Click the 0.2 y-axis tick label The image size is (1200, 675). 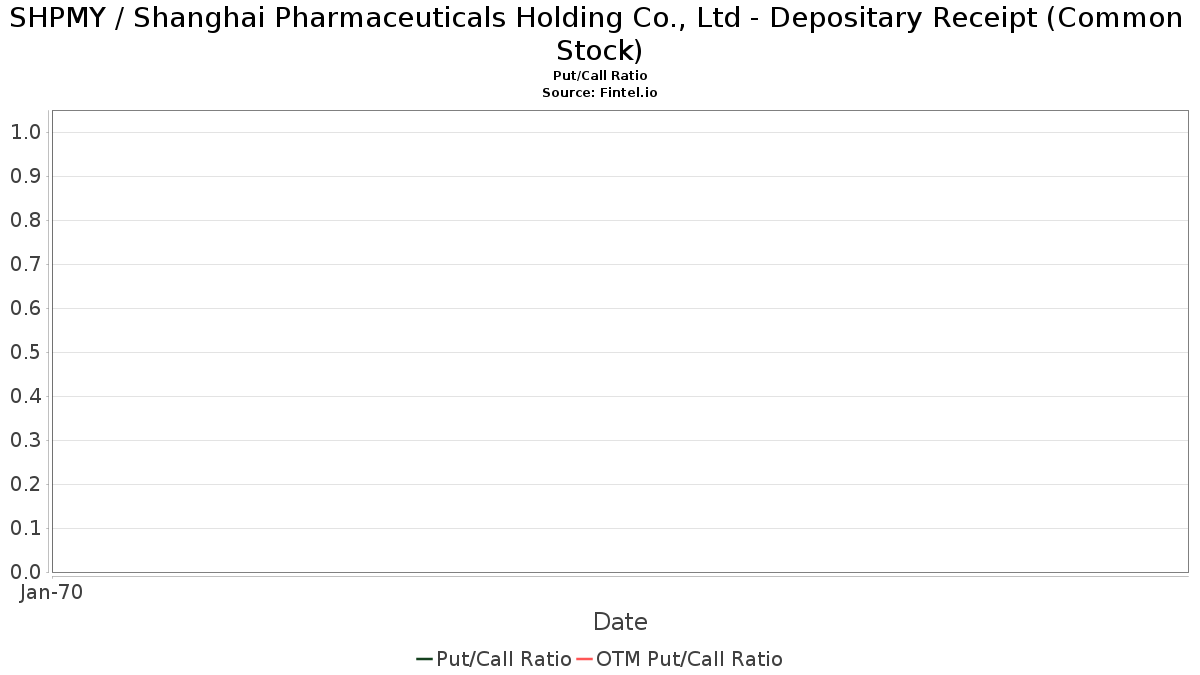[25, 484]
